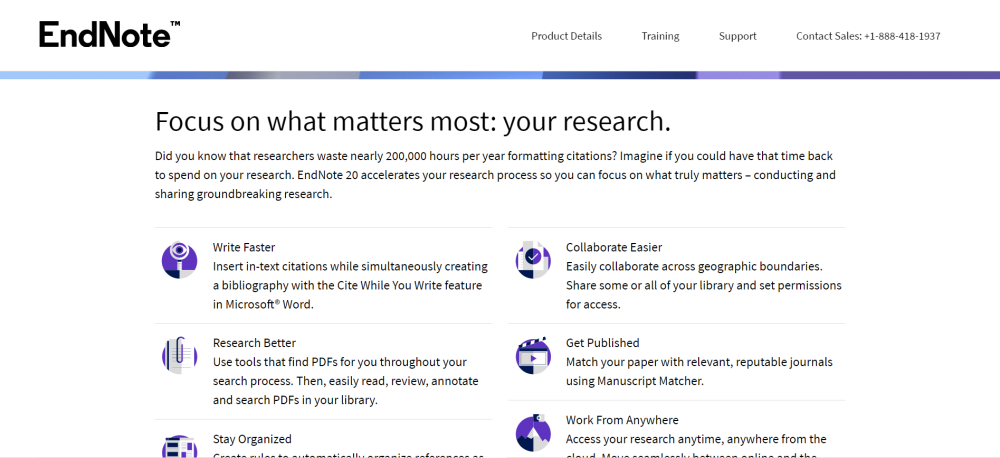
Task: Select the Stay Organized heading
Action: (x=252, y=439)
